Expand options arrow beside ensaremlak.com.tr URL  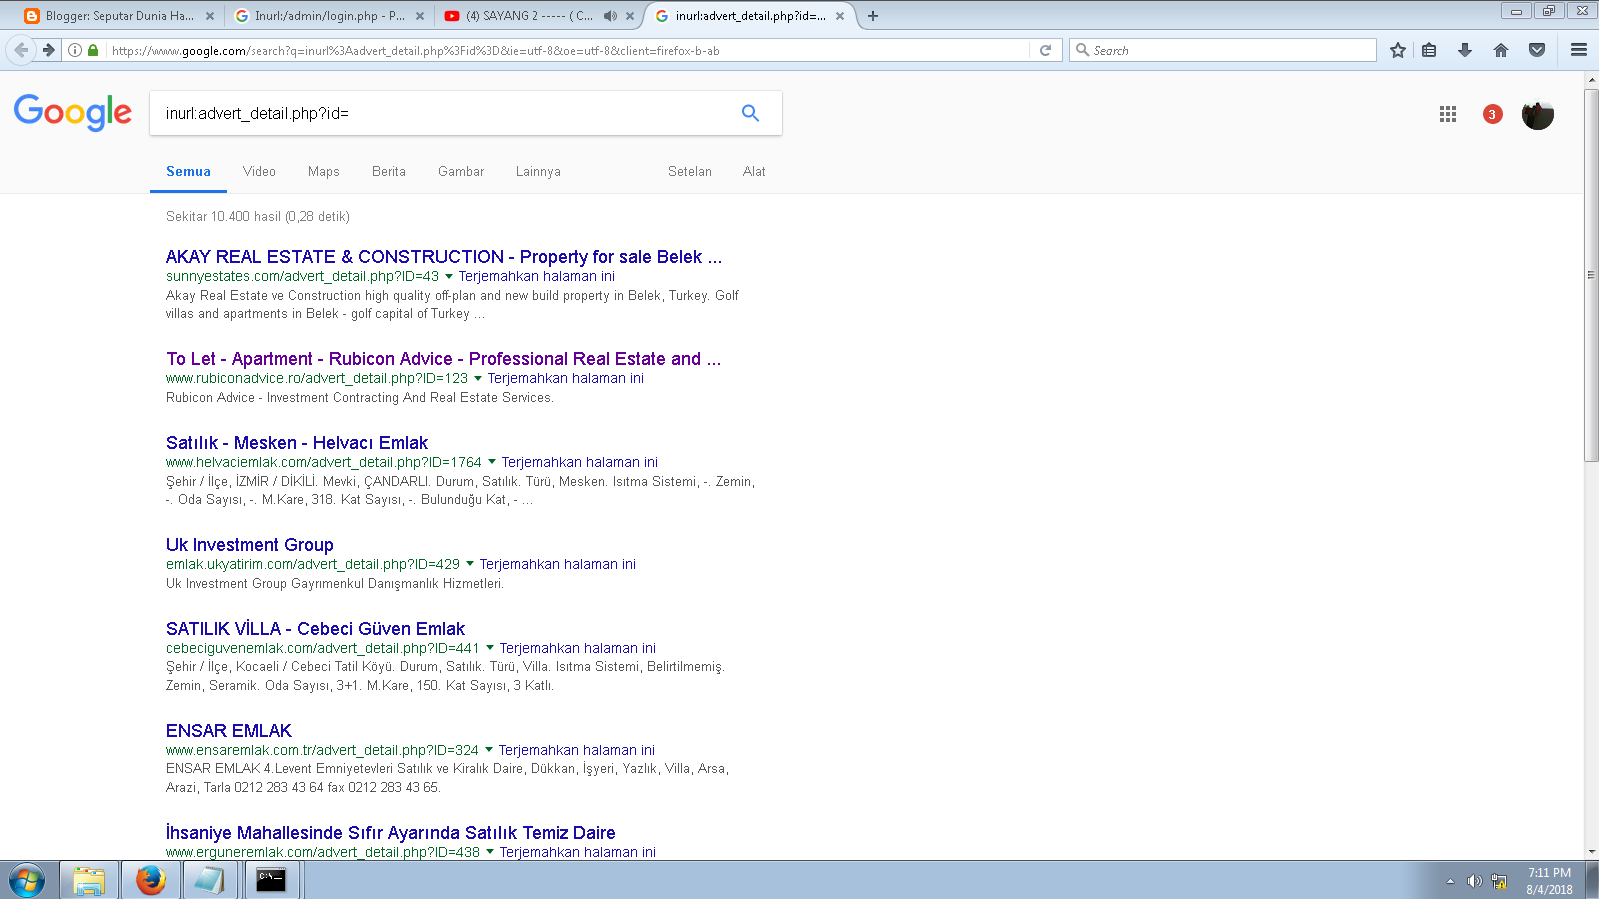489,750
